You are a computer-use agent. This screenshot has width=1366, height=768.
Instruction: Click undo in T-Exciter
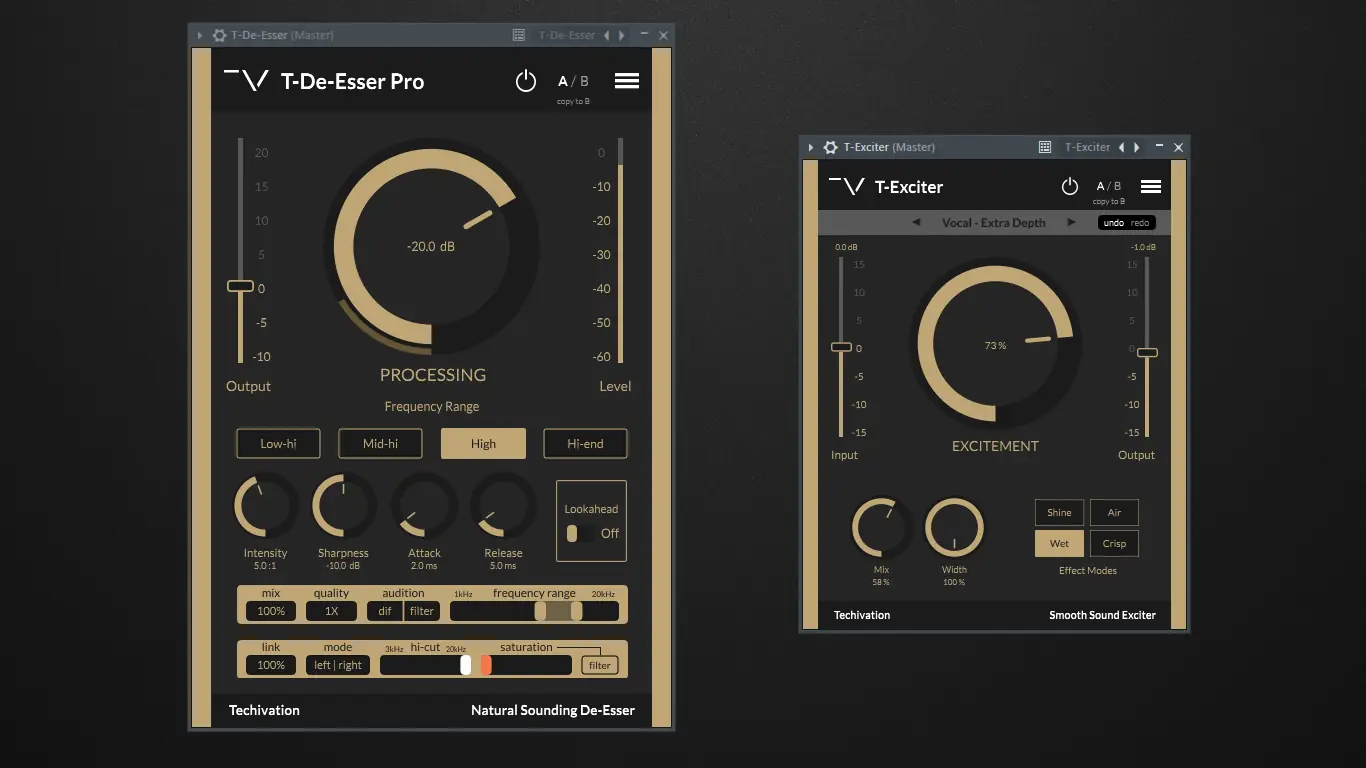click(x=1113, y=223)
